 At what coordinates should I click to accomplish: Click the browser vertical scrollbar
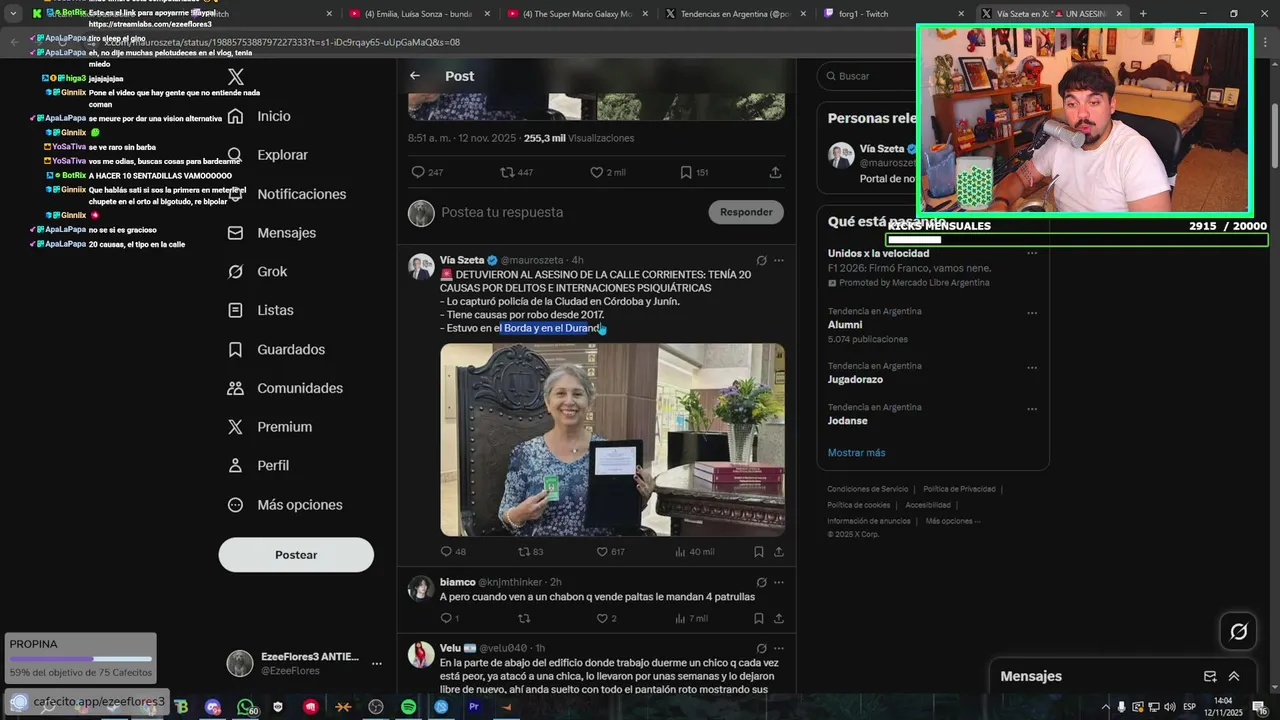click(x=1274, y=135)
